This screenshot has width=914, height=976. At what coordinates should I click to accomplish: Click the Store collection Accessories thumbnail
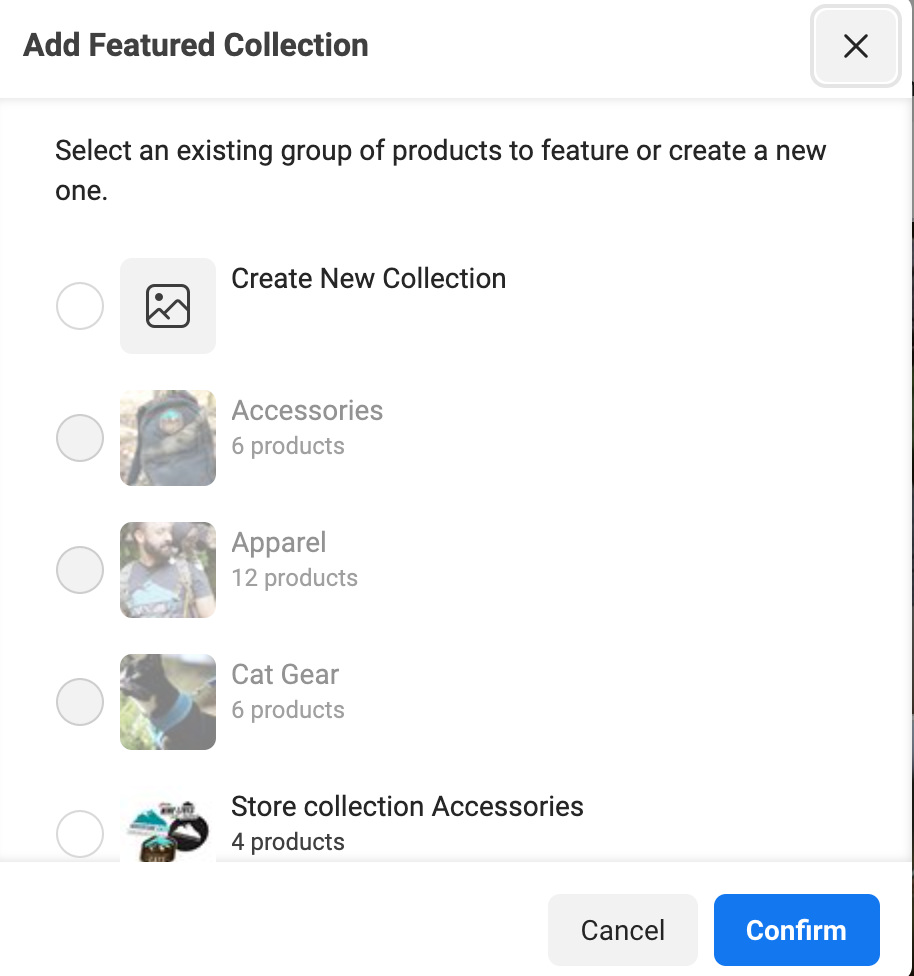point(168,826)
